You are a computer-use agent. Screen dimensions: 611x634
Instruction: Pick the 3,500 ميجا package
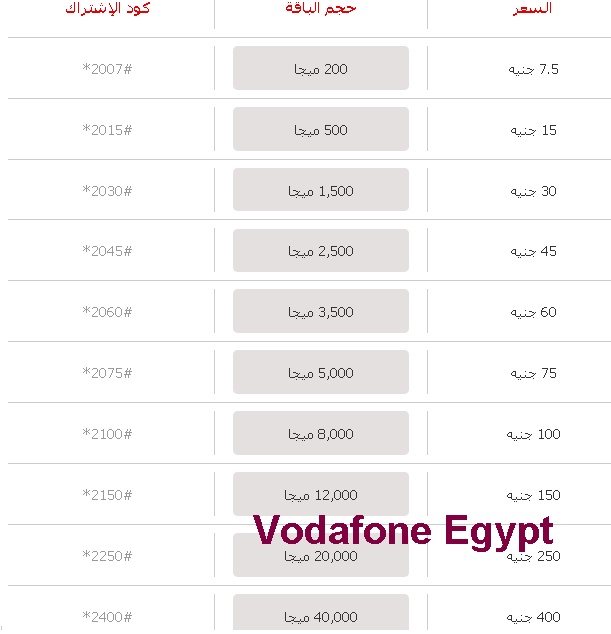321,311
